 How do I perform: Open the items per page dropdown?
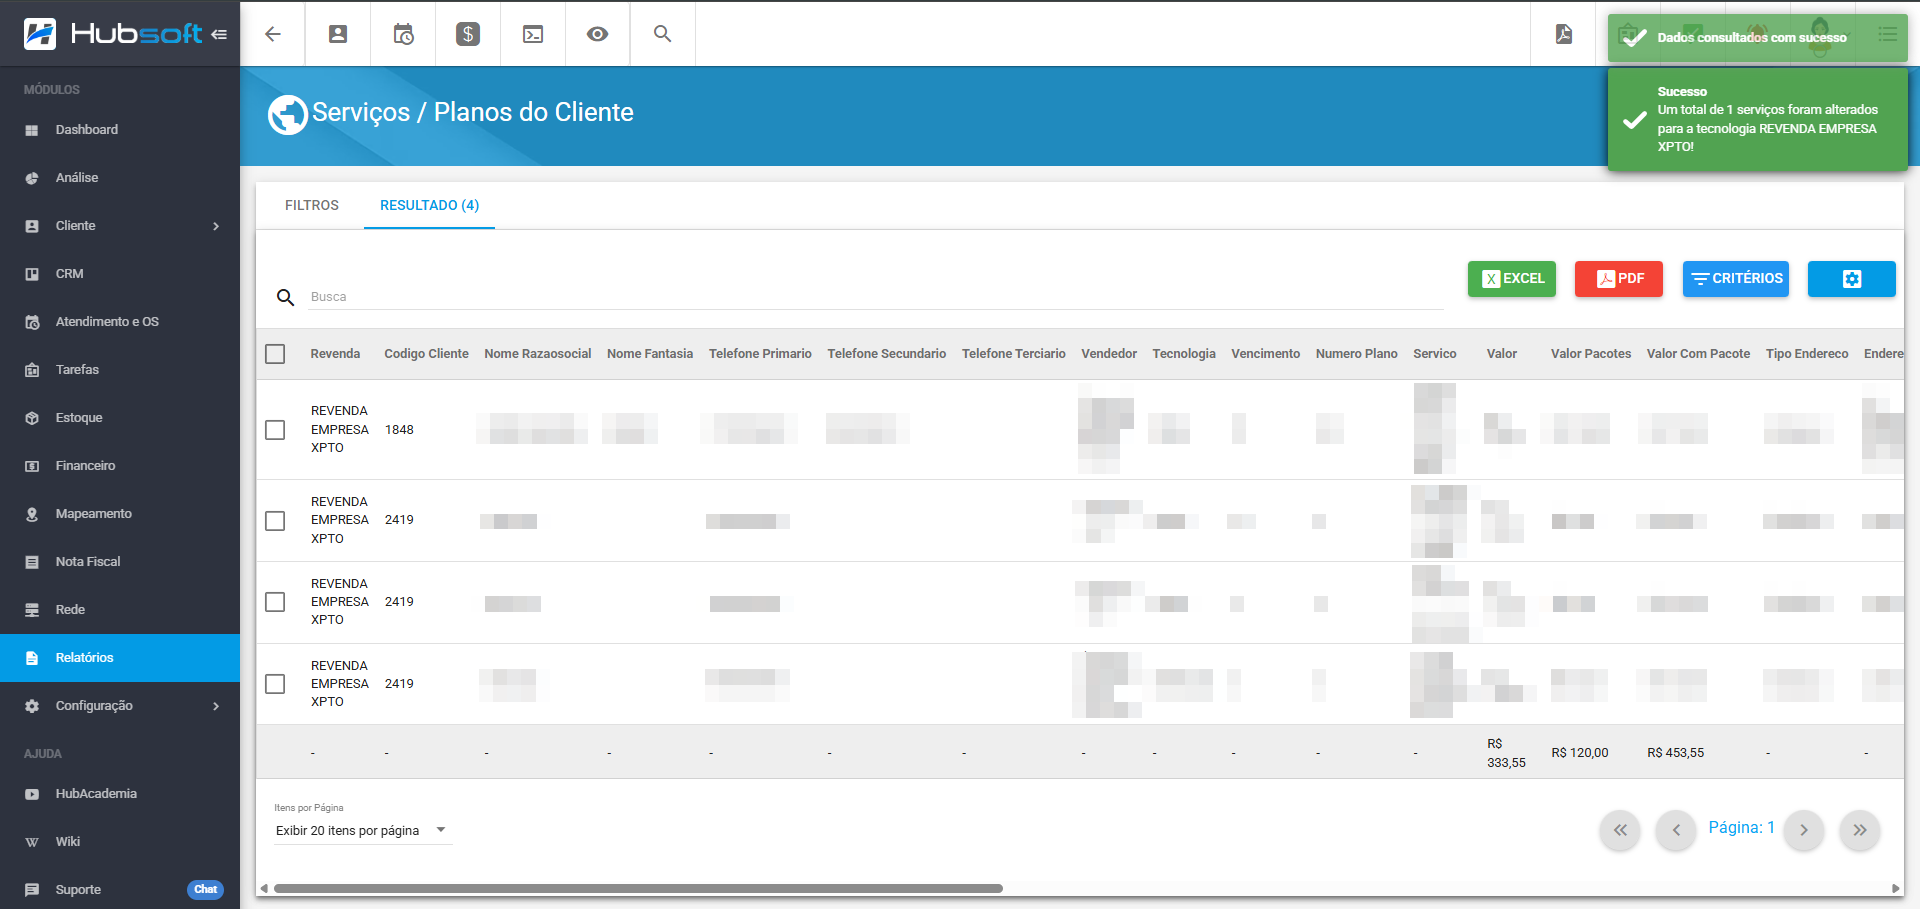[x=360, y=831]
